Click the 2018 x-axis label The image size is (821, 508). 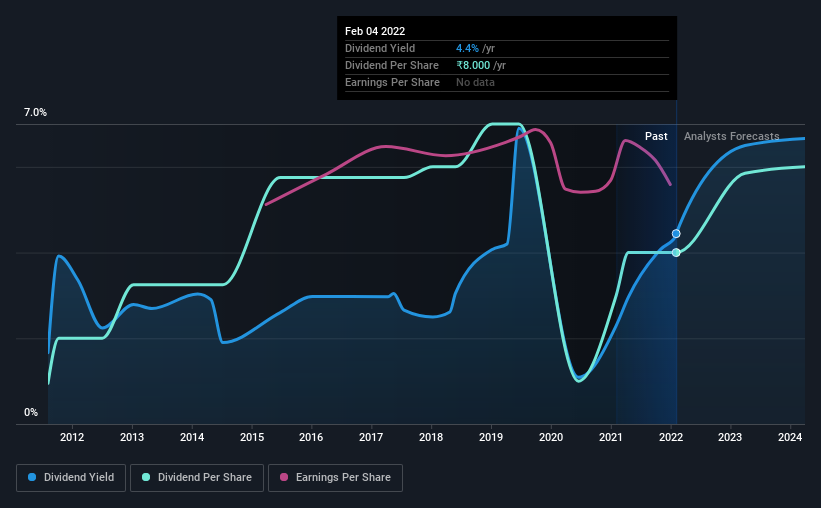coord(431,437)
